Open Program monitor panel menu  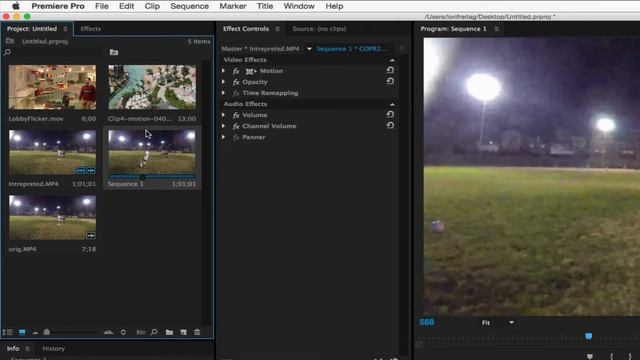pos(496,29)
